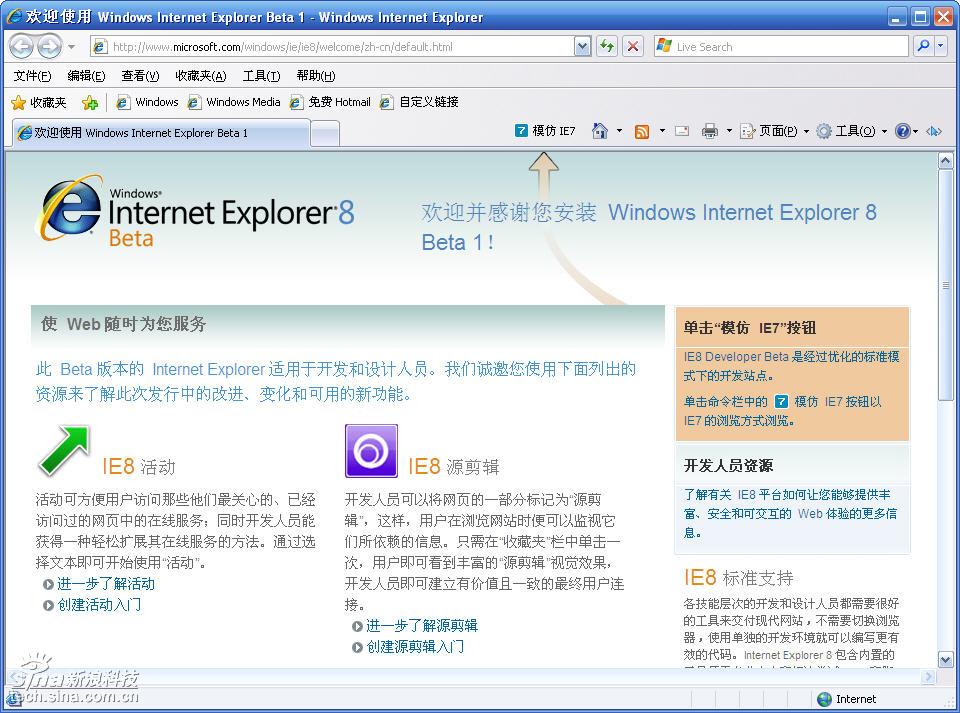The width and height of the screenshot is (960, 713).
Task: Follow the 创建源剪辑入门 link
Action: [x=415, y=646]
